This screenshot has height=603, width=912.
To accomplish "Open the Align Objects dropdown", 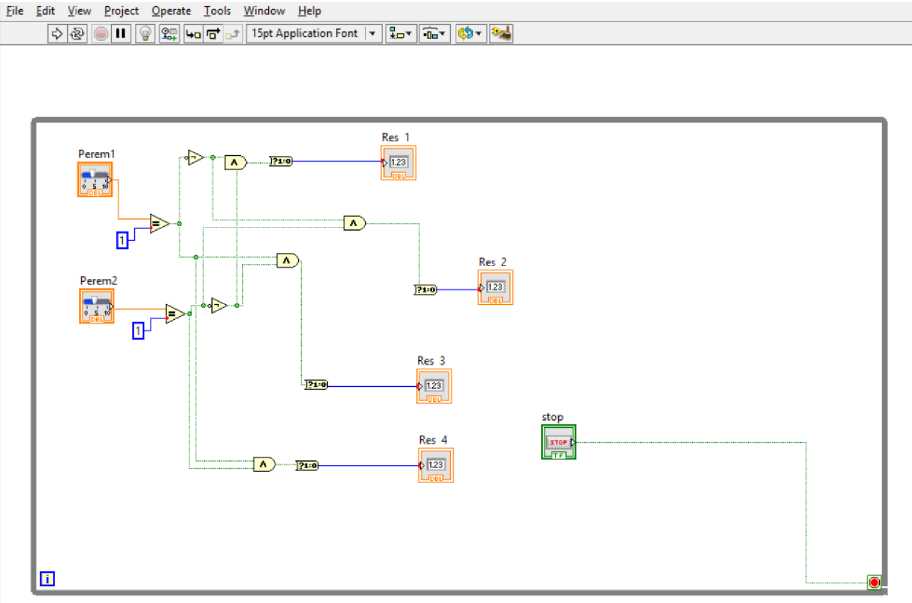I will click(x=400, y=33).
